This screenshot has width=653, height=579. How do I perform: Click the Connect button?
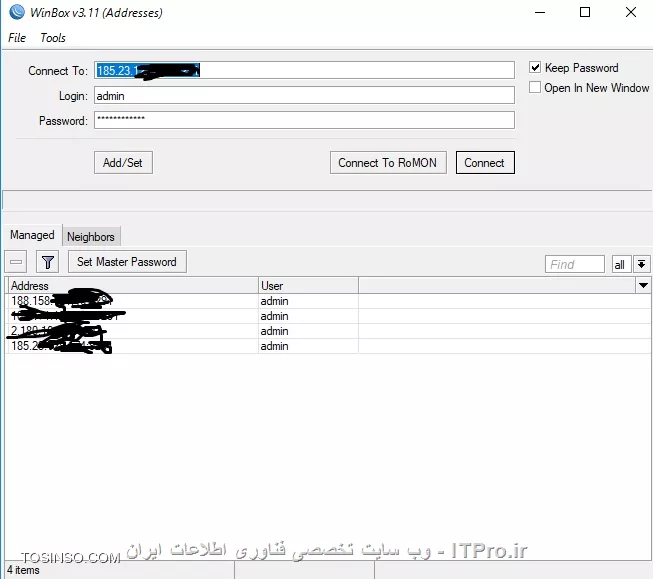pyautogui.click(x=485, y=162)
